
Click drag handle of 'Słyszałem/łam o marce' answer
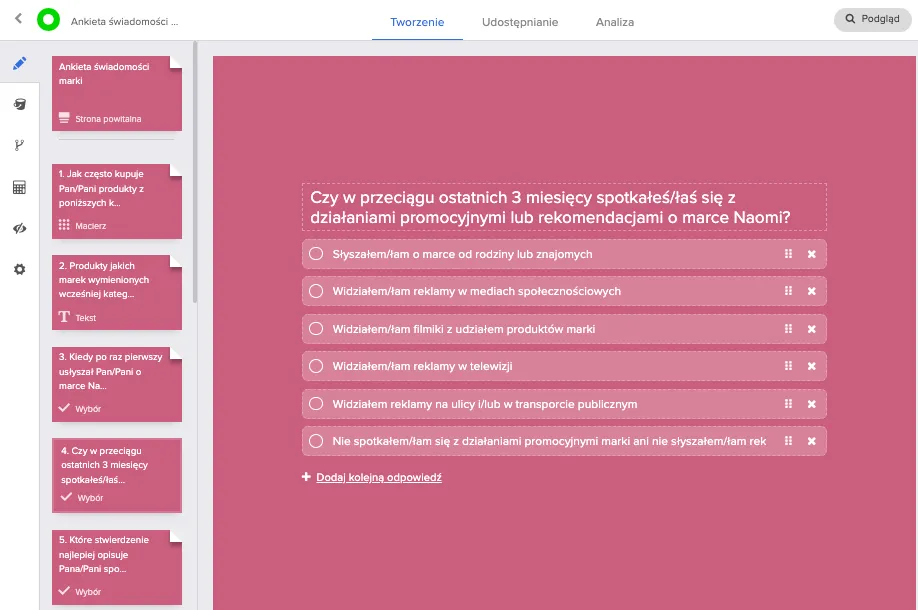(788, 253)
